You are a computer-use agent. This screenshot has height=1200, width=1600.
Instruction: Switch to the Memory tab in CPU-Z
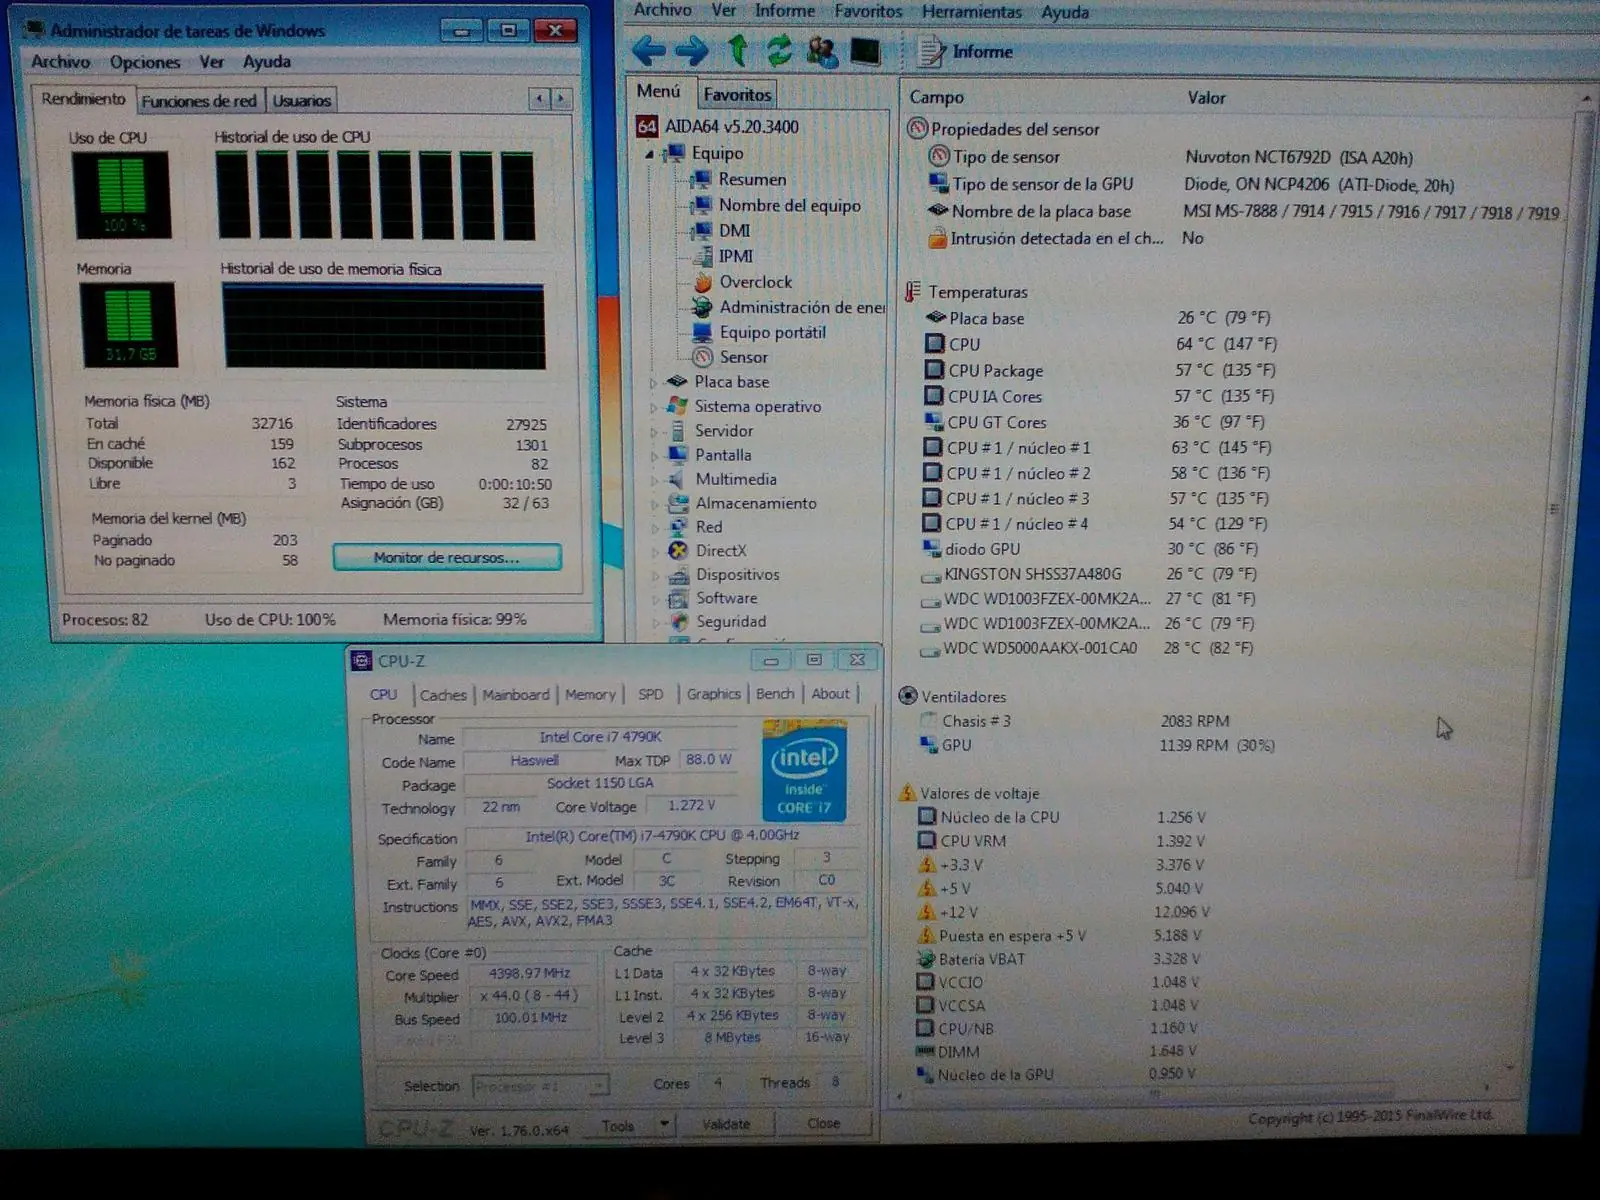[590, 694]
